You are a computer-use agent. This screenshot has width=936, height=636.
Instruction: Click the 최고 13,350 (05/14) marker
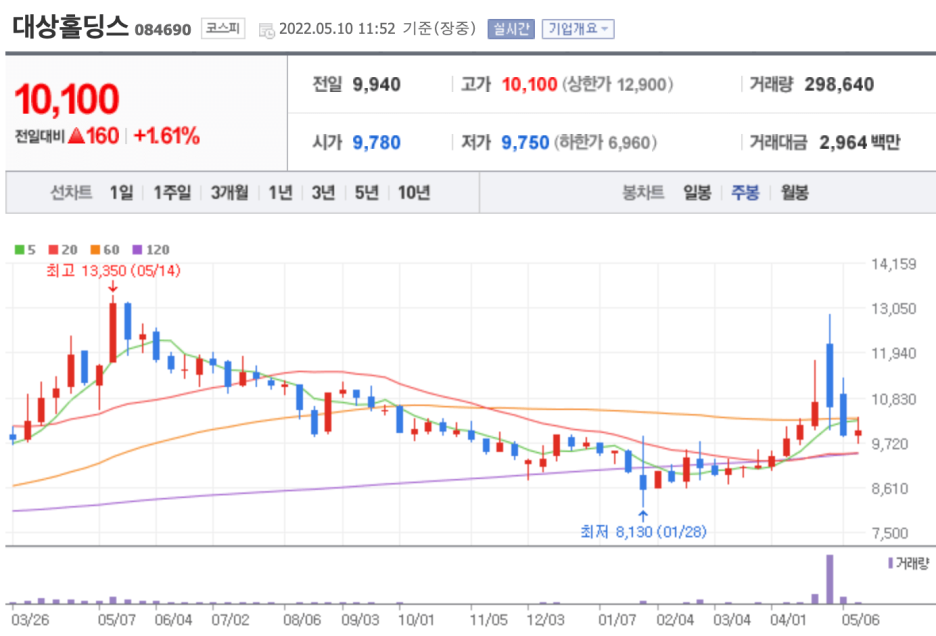(x=113, y=271)
